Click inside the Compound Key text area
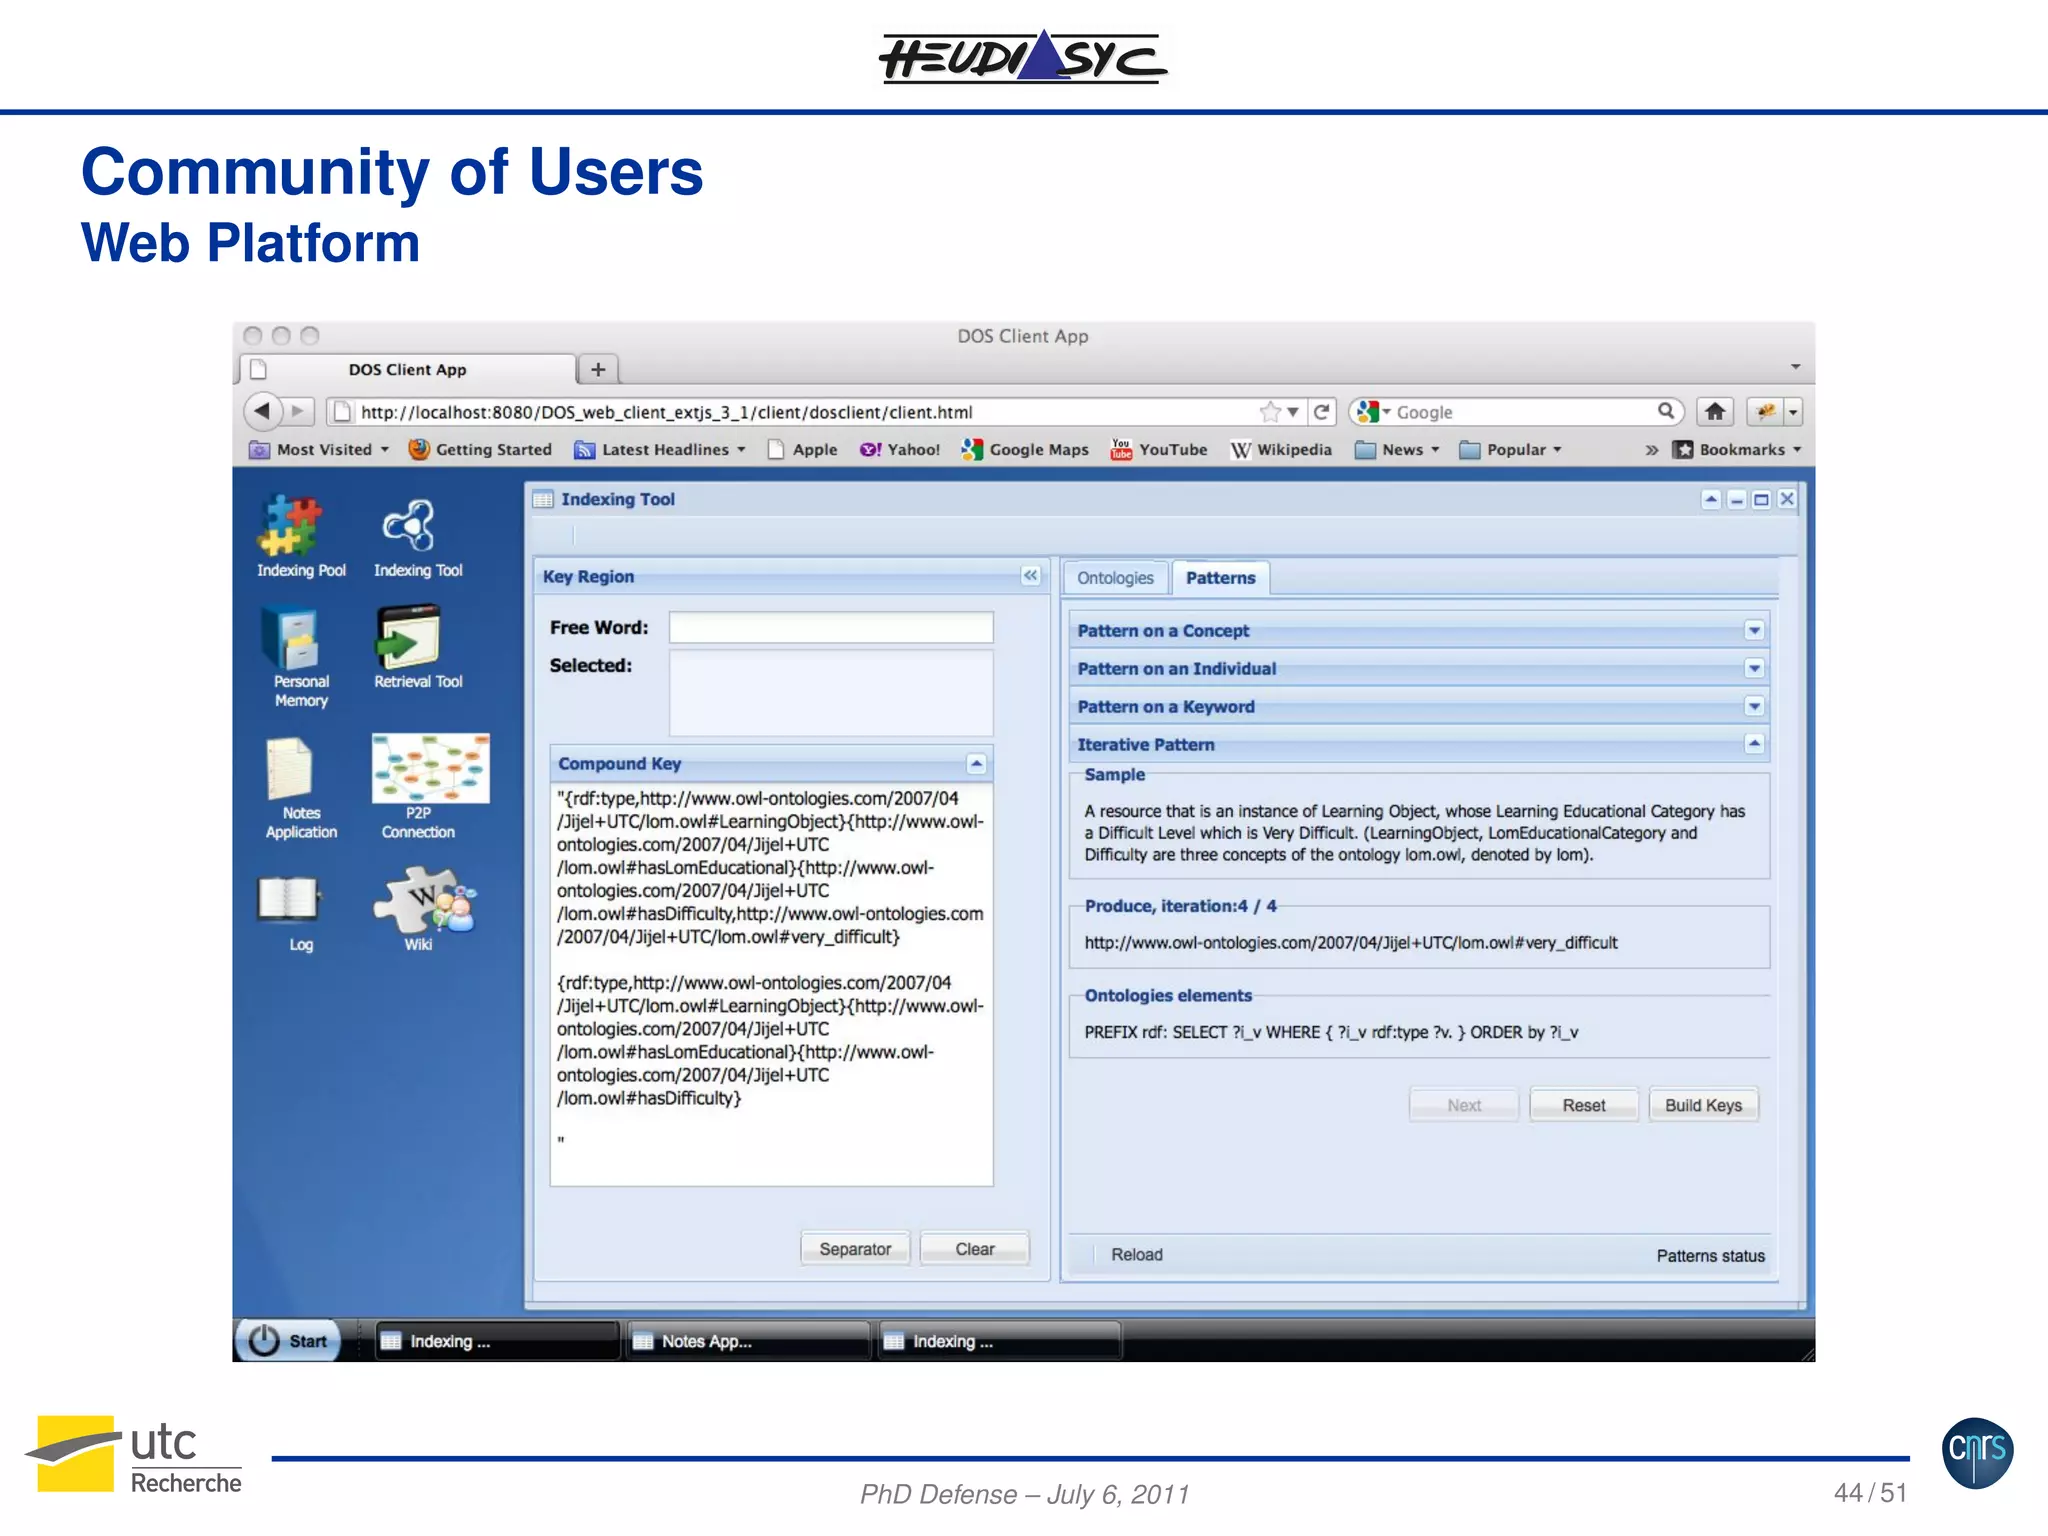The height and width of the screenshot is (1536, 2048). (771, 984)
